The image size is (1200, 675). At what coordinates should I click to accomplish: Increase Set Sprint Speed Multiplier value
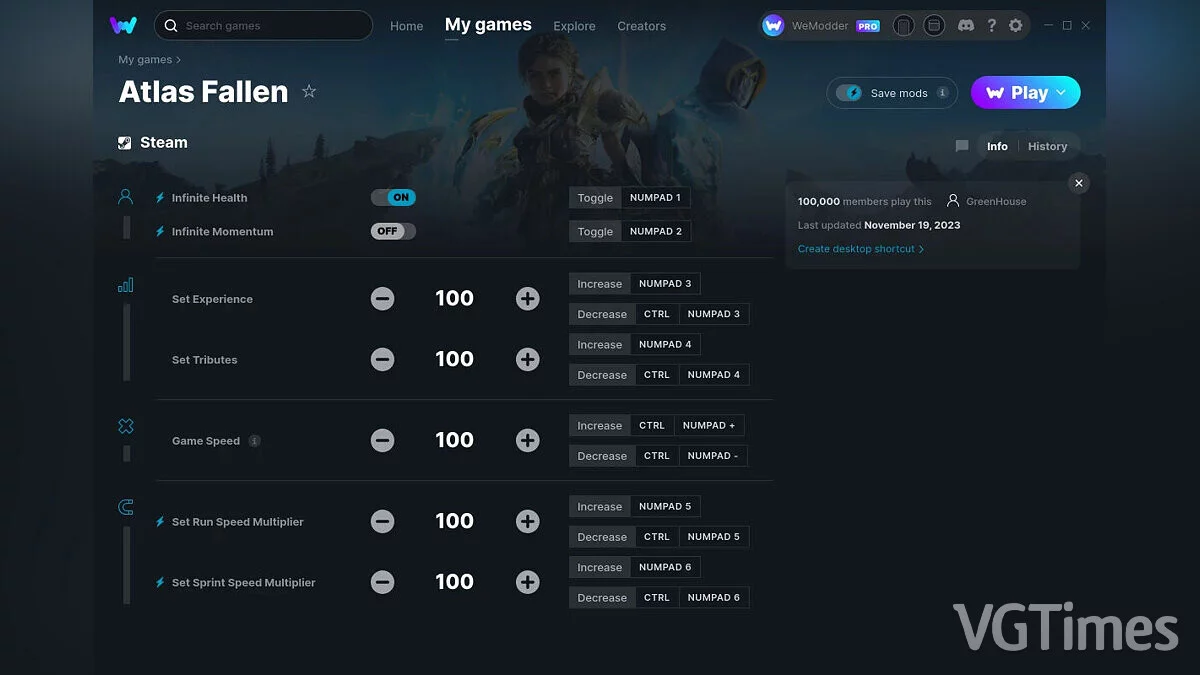pyautogui.click(x=528, y=582)
